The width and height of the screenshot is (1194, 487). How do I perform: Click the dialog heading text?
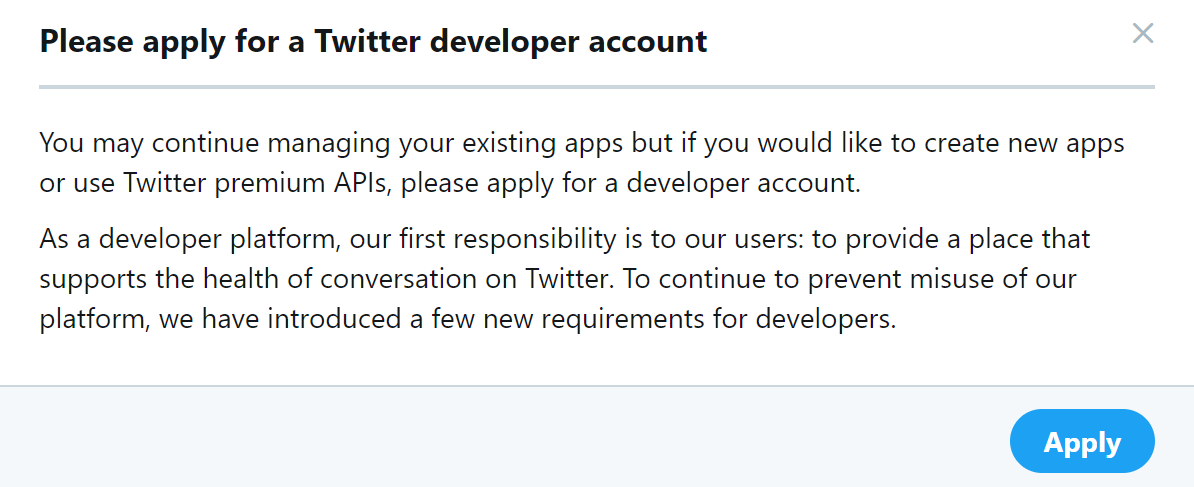(x=373, y=42)
